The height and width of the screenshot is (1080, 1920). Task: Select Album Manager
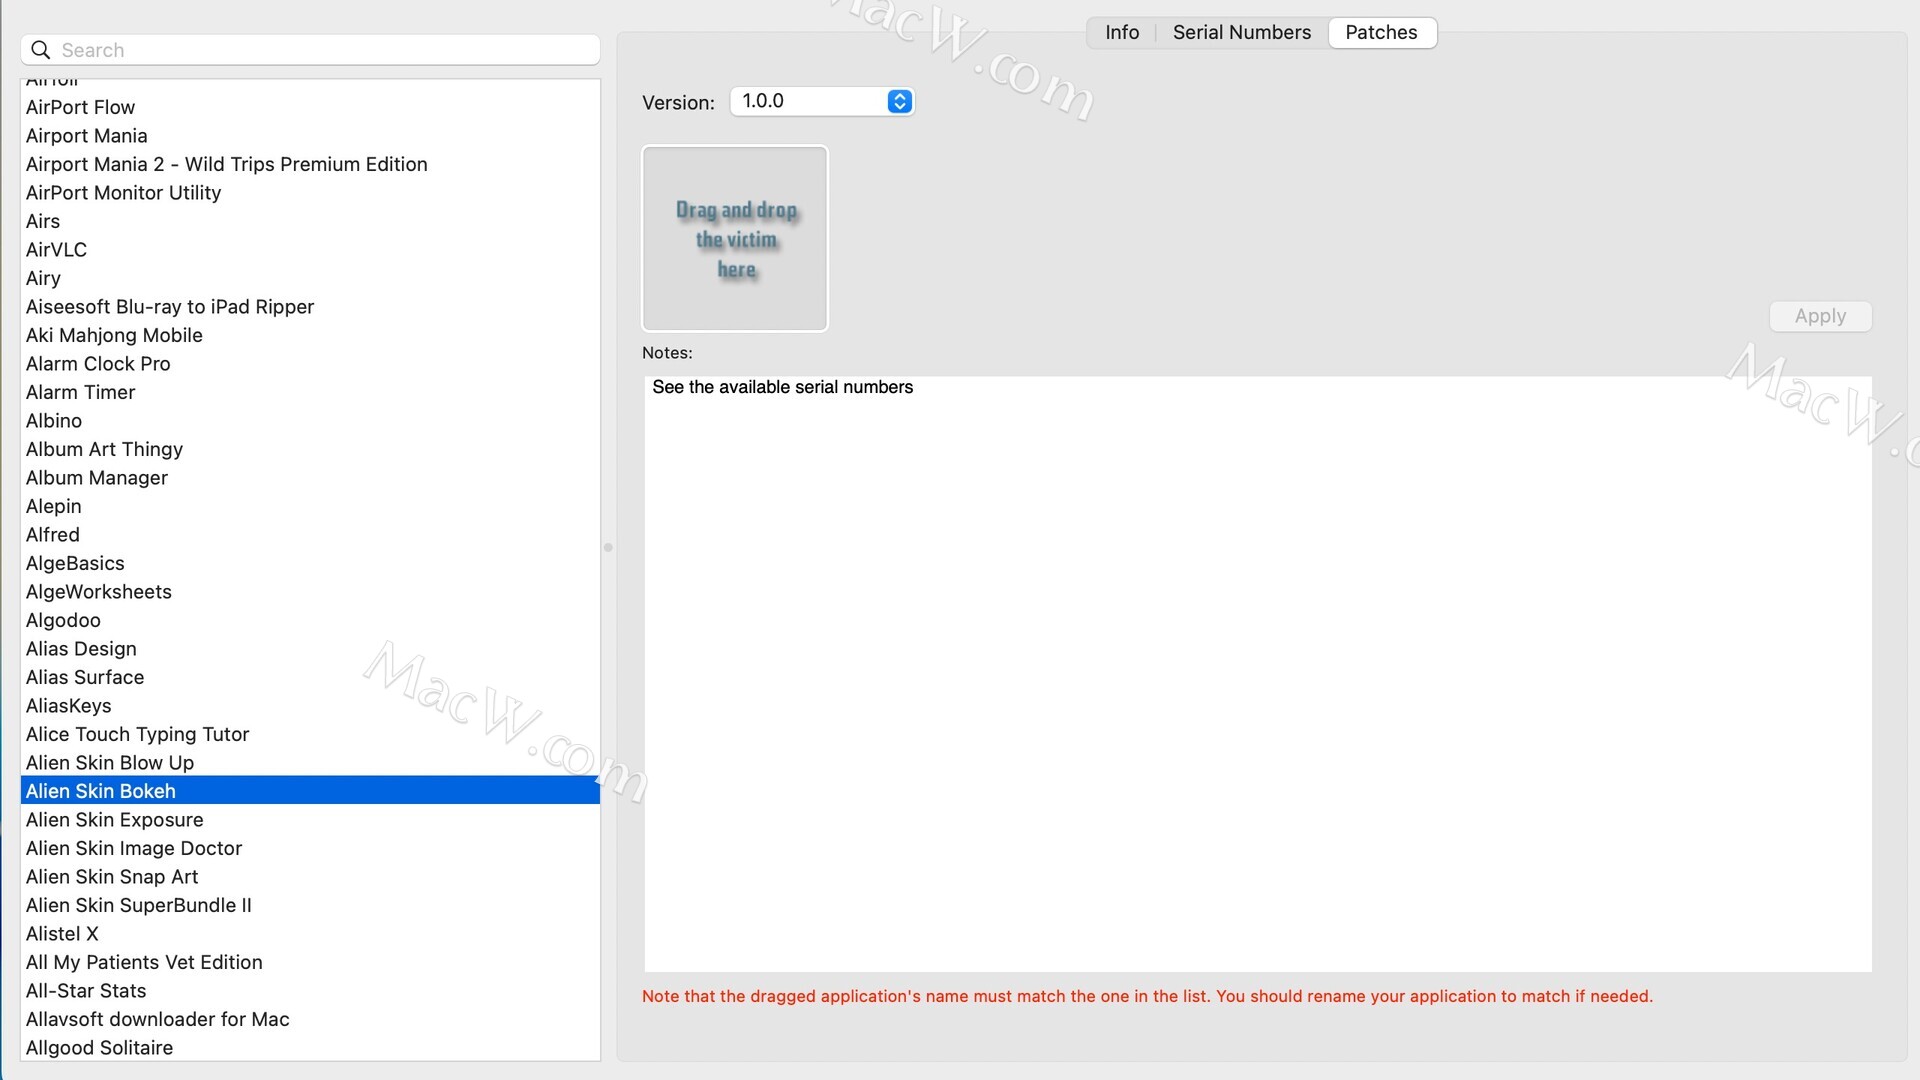310,477
